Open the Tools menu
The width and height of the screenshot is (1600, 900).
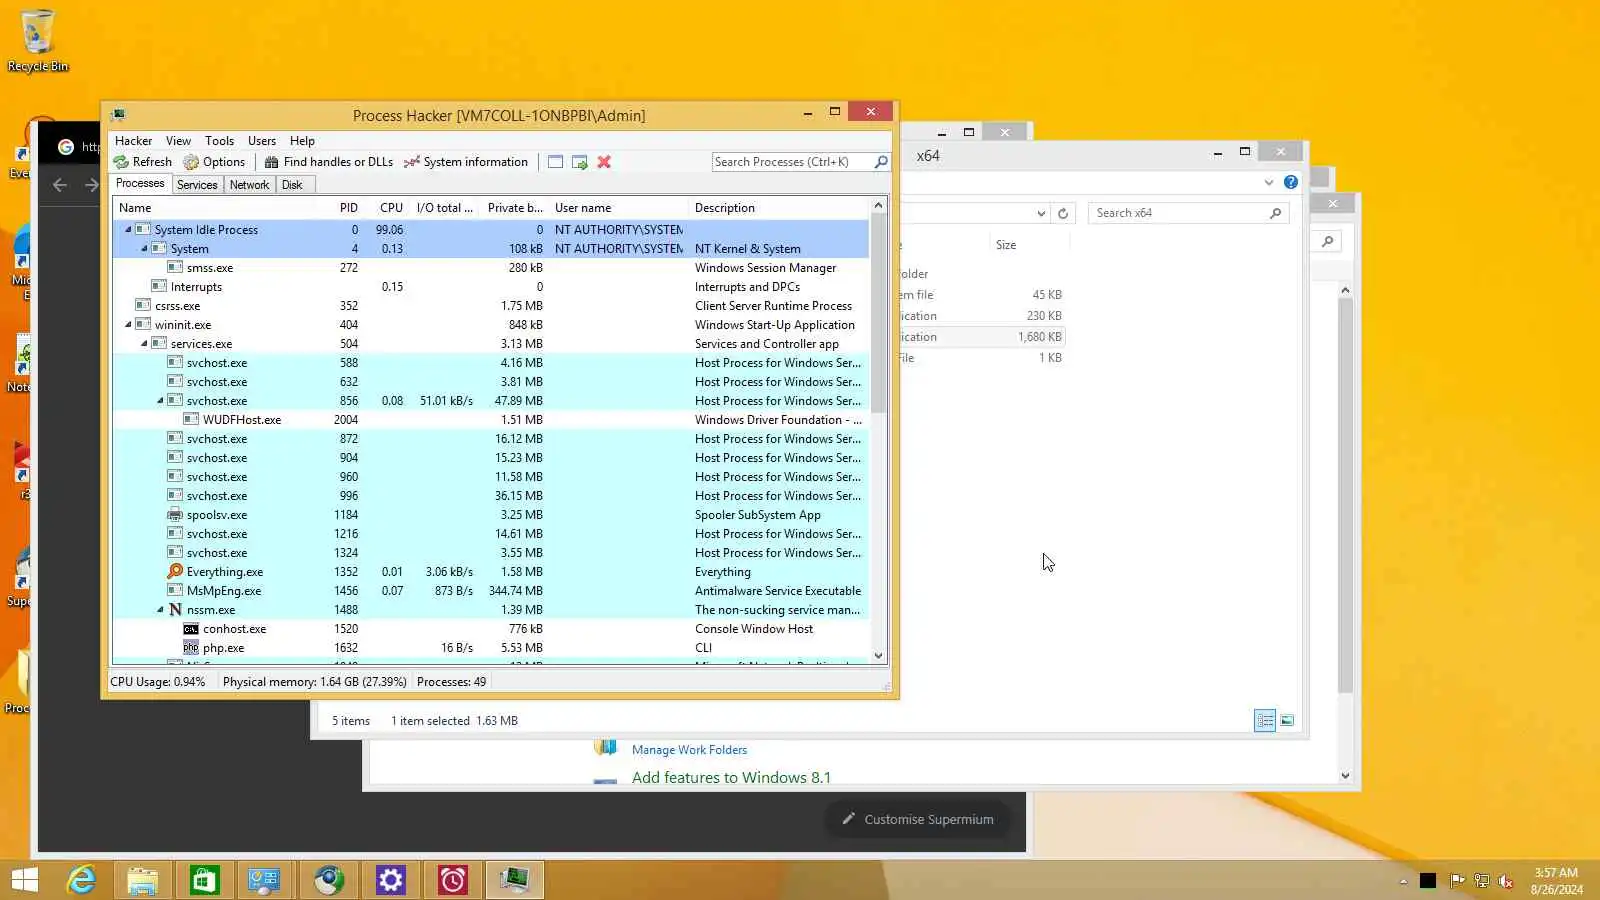219,141
